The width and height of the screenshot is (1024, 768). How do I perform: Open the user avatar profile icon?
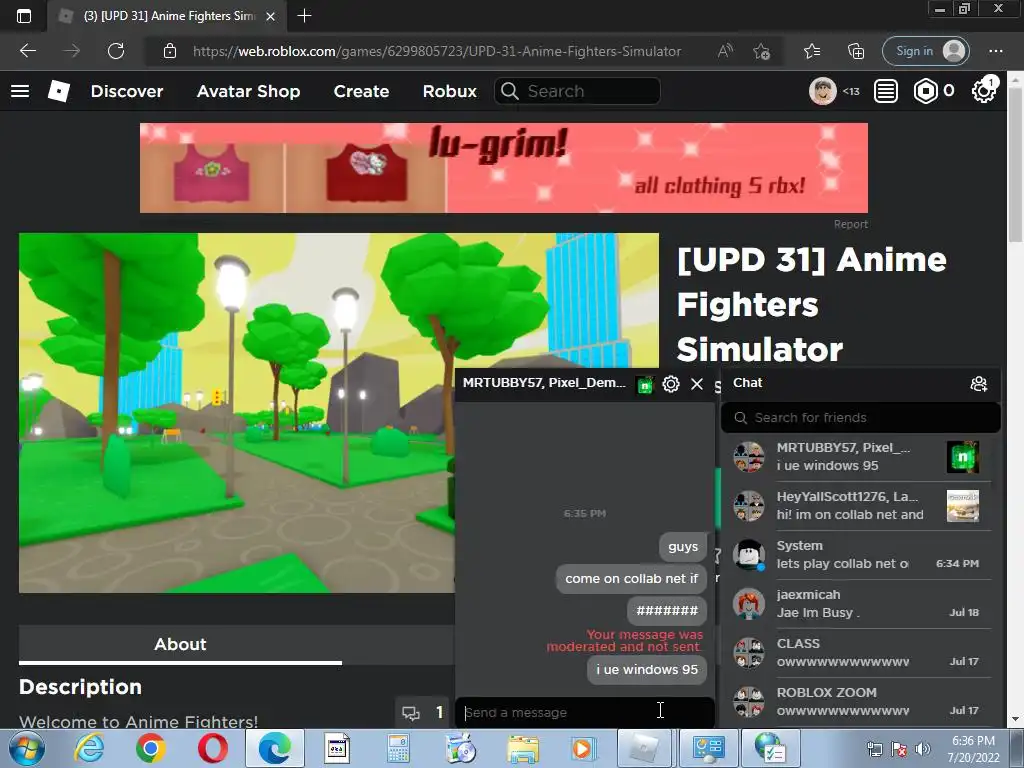pyautogui.click(x=822, y=91)
